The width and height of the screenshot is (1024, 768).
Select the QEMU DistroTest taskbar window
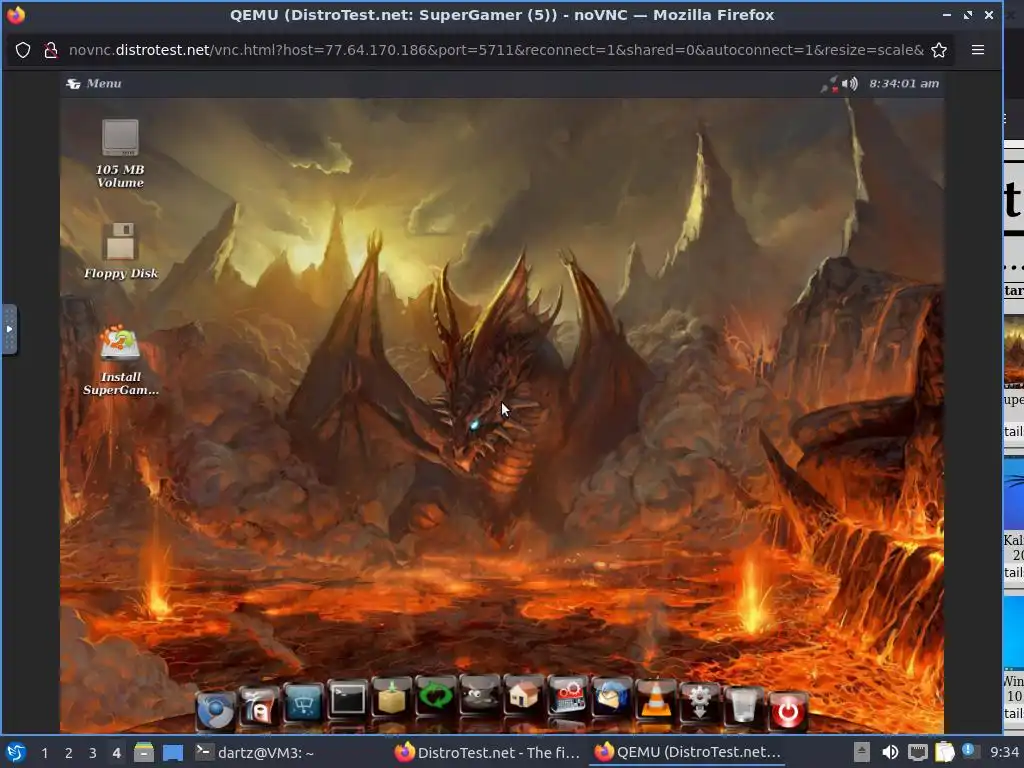[688, 753]
